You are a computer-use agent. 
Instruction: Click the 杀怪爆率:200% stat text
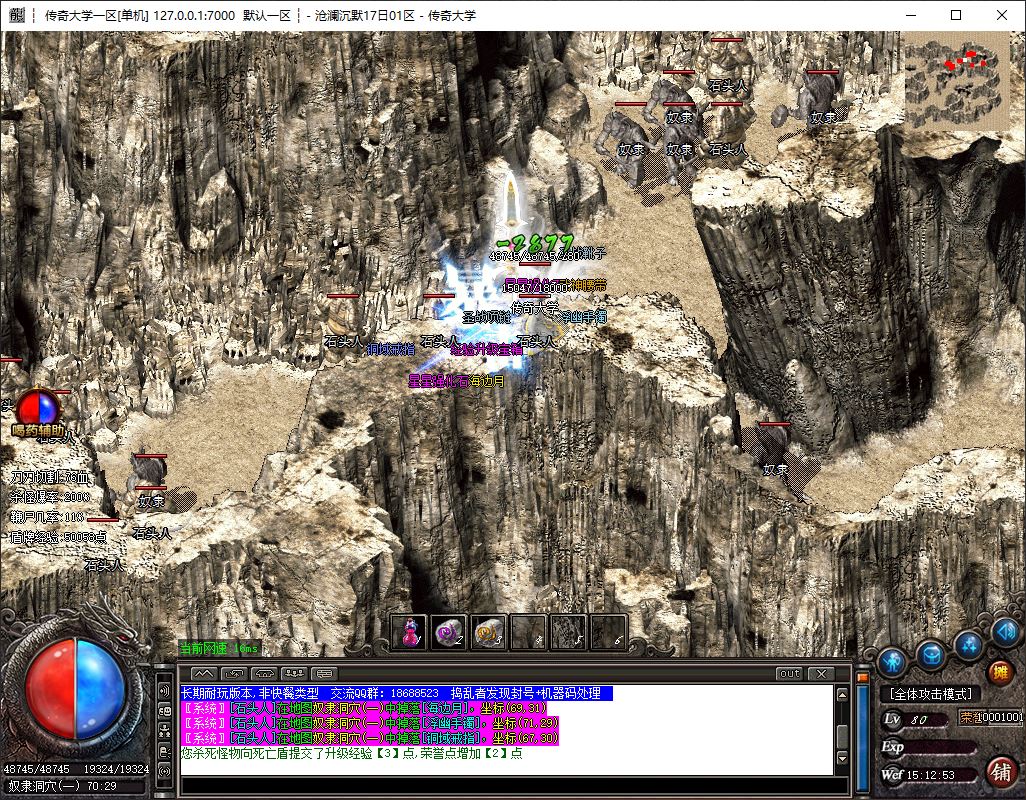50,497
